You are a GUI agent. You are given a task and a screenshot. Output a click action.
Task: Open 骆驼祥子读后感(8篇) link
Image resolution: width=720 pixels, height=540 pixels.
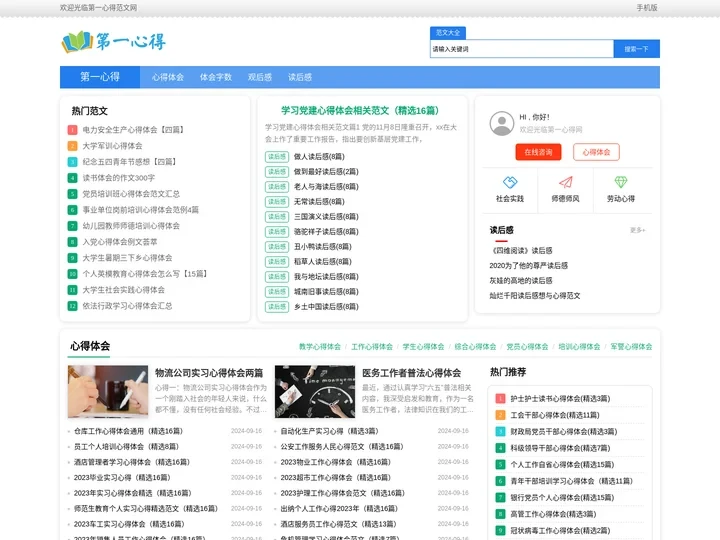point(326,231)
